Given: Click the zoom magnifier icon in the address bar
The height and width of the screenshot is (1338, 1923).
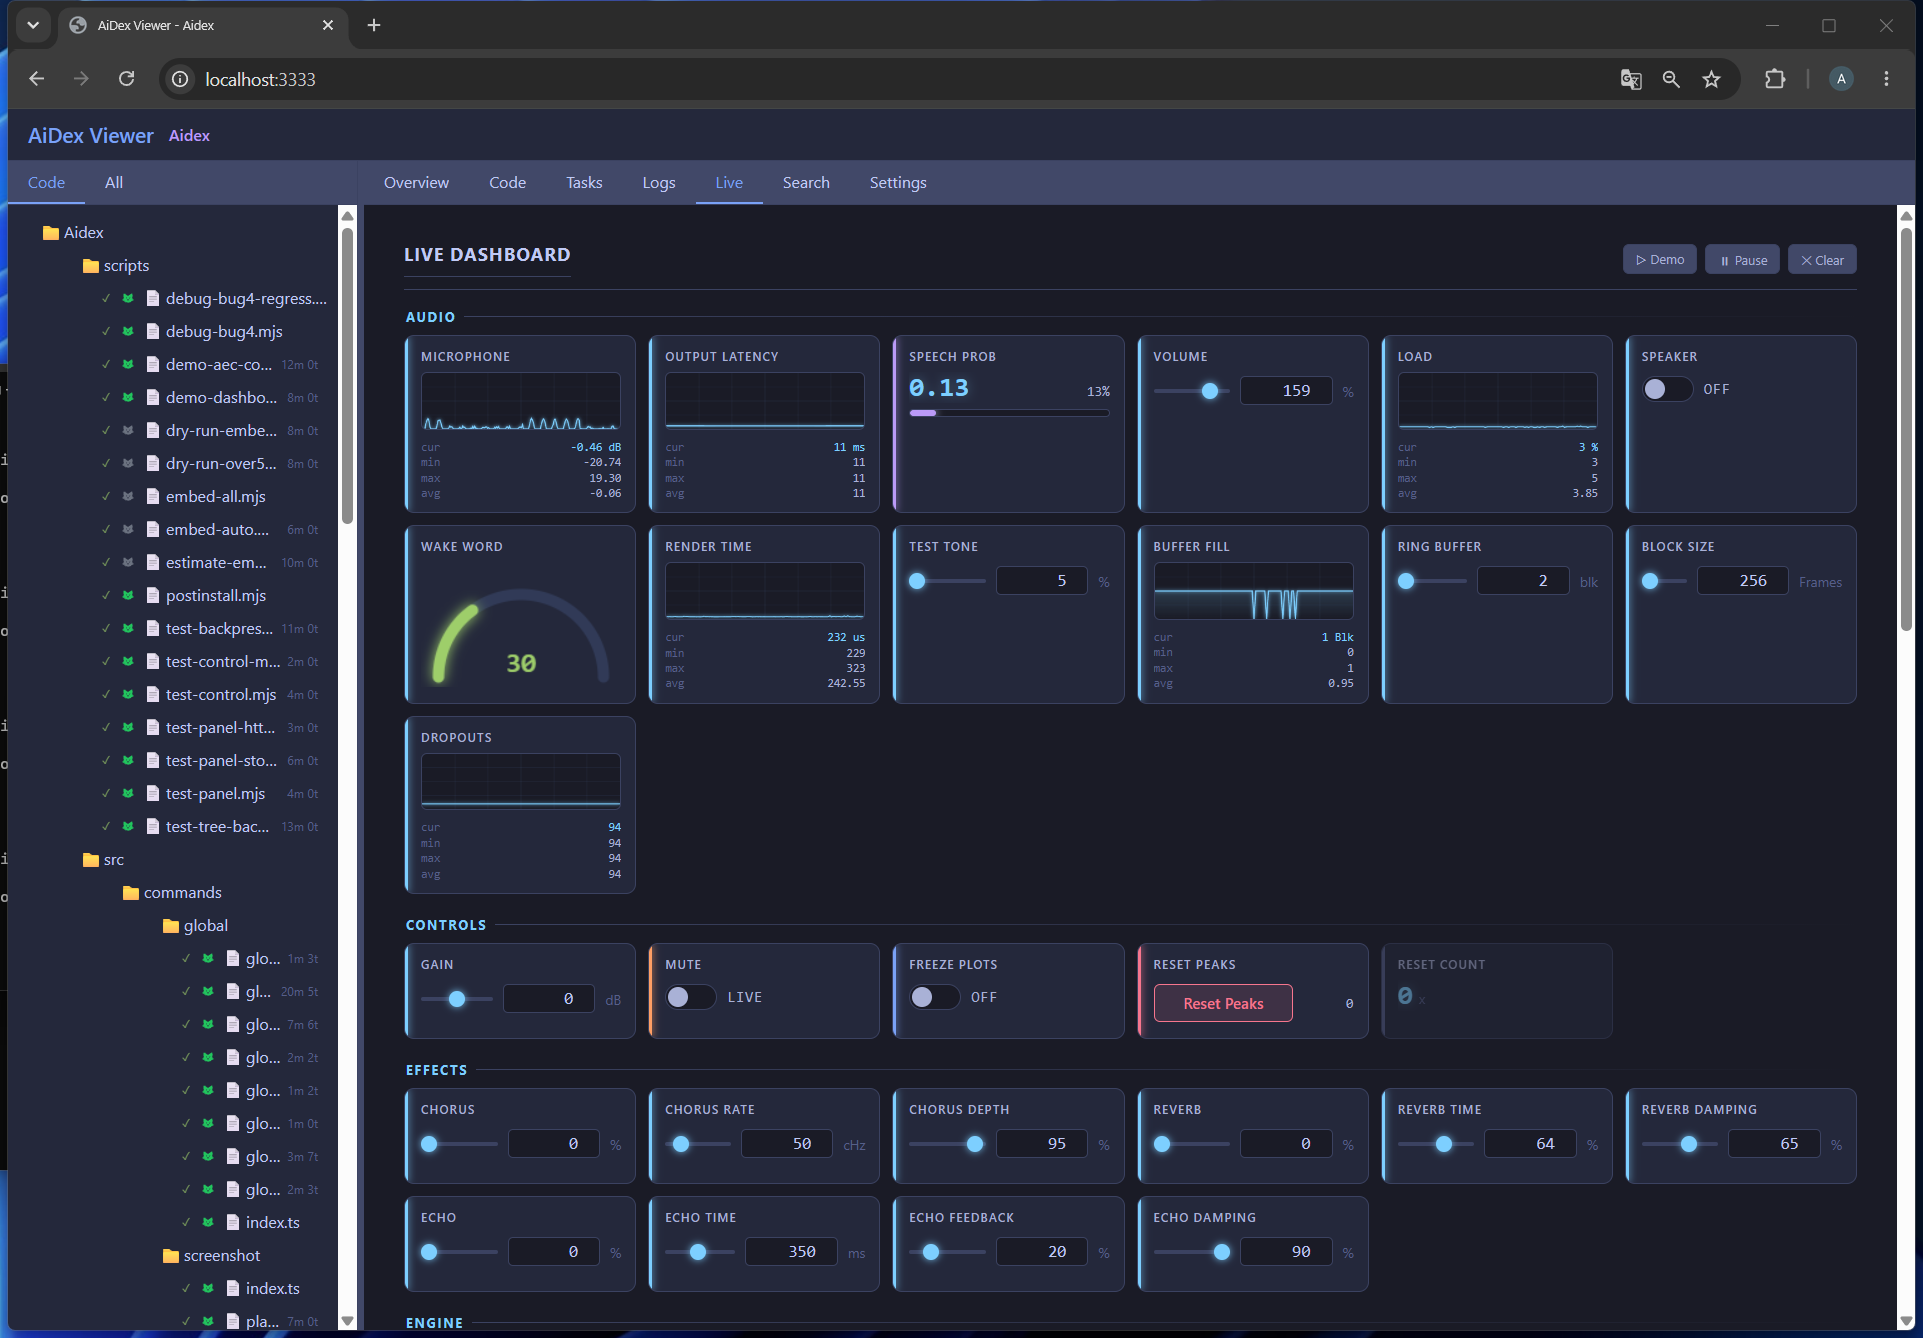Looking at the screenshot, I should coord(1671,79).
